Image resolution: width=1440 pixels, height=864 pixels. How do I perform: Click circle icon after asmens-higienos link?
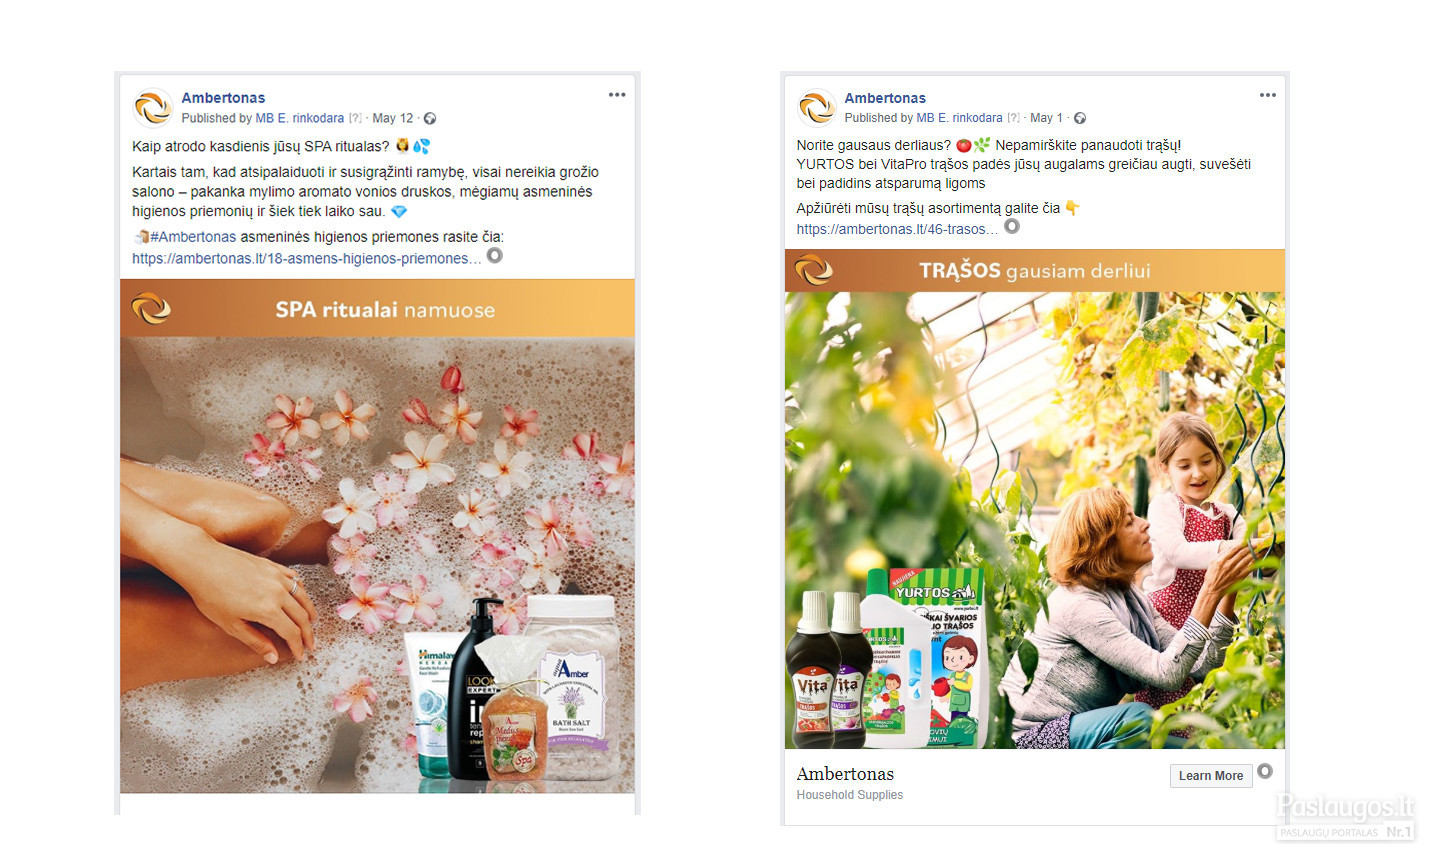tap(495, 256)
